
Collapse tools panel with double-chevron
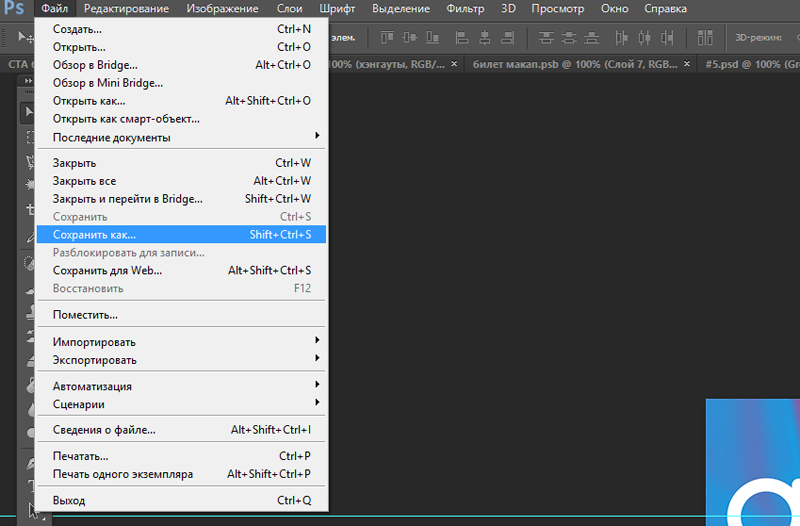pos(28,80)
